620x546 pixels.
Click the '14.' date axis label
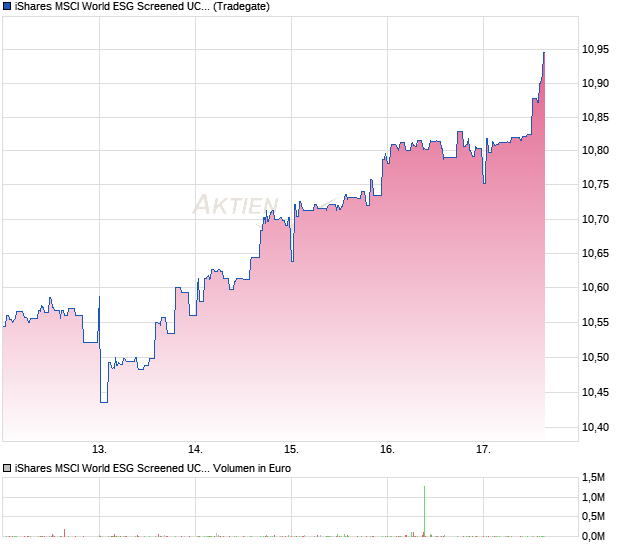[195, 450]
